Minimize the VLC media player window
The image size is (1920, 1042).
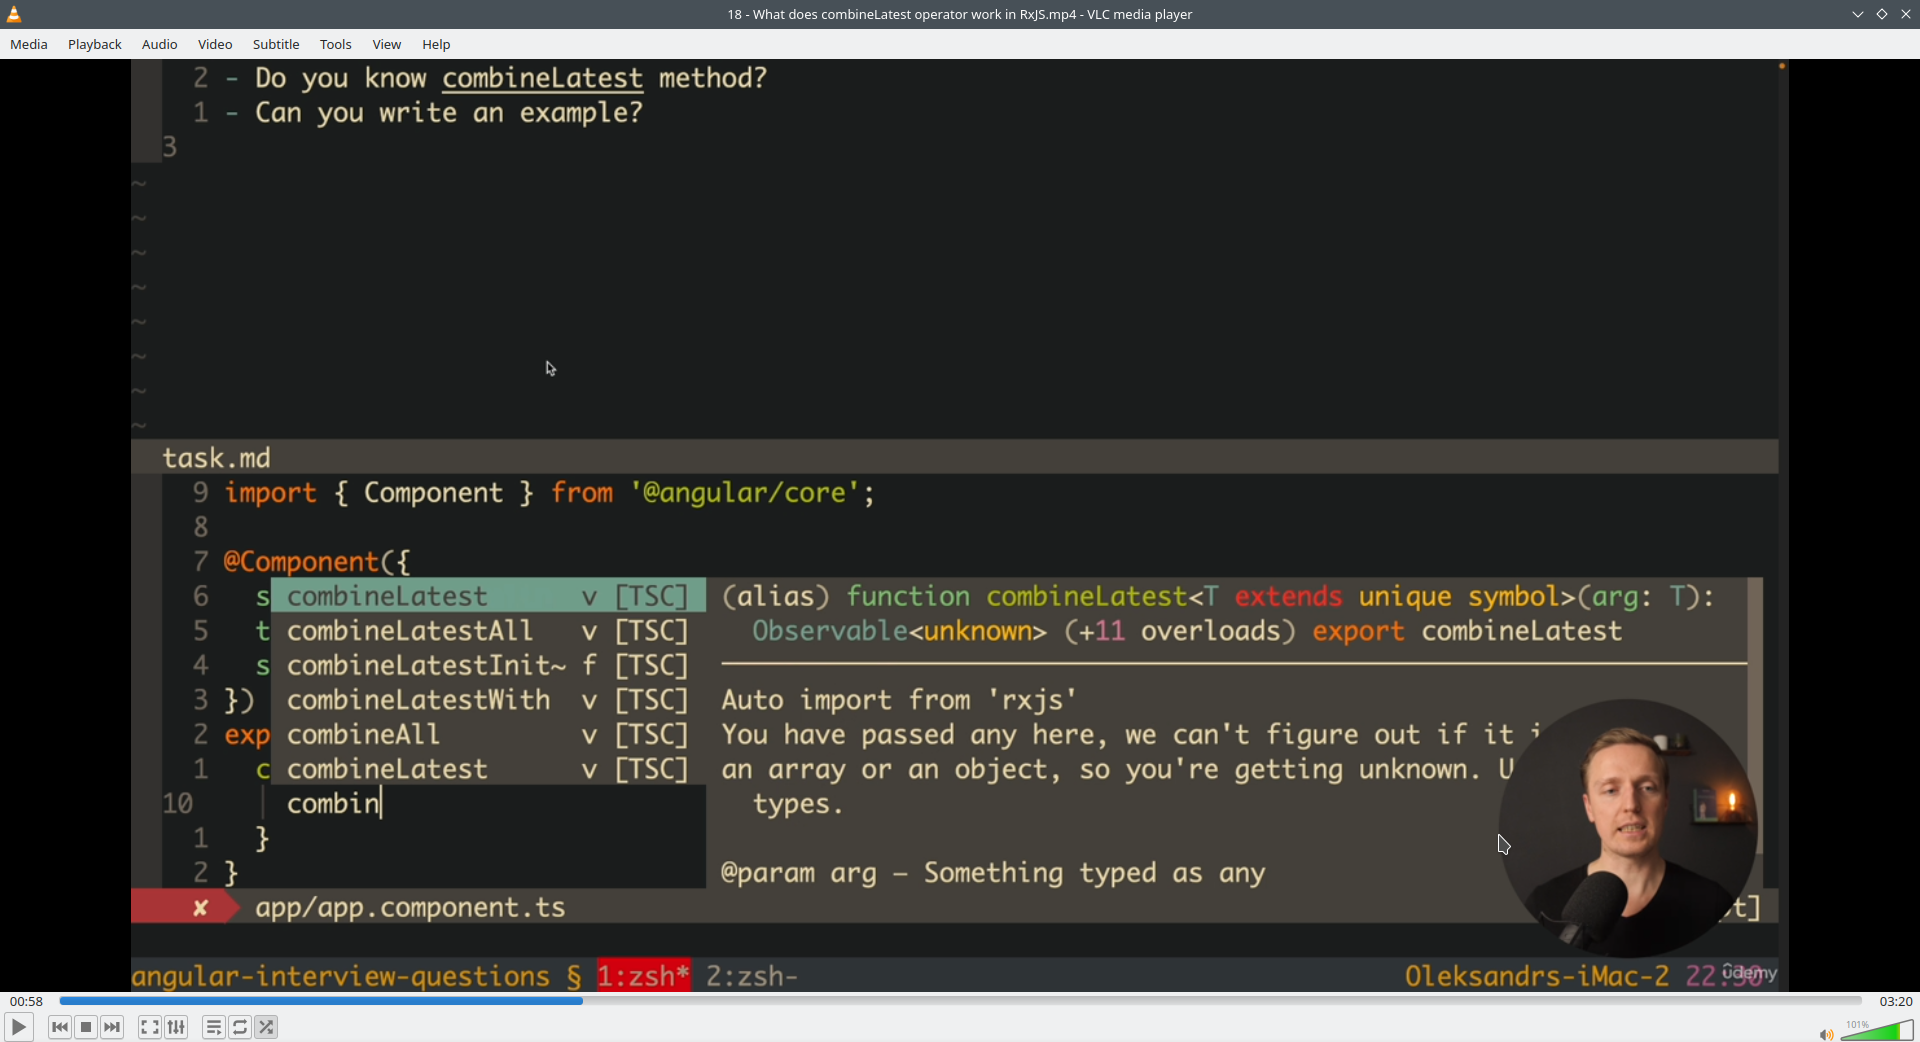pos(1858,14)
